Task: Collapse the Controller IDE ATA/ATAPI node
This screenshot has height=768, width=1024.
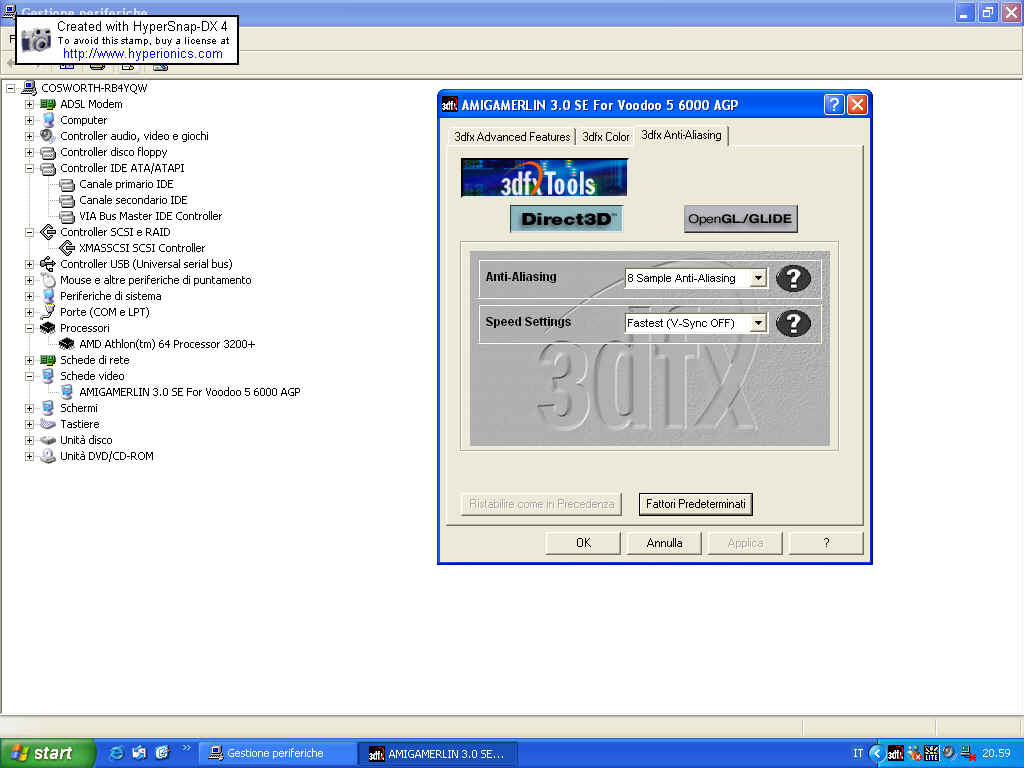Action: pos(29,168)
